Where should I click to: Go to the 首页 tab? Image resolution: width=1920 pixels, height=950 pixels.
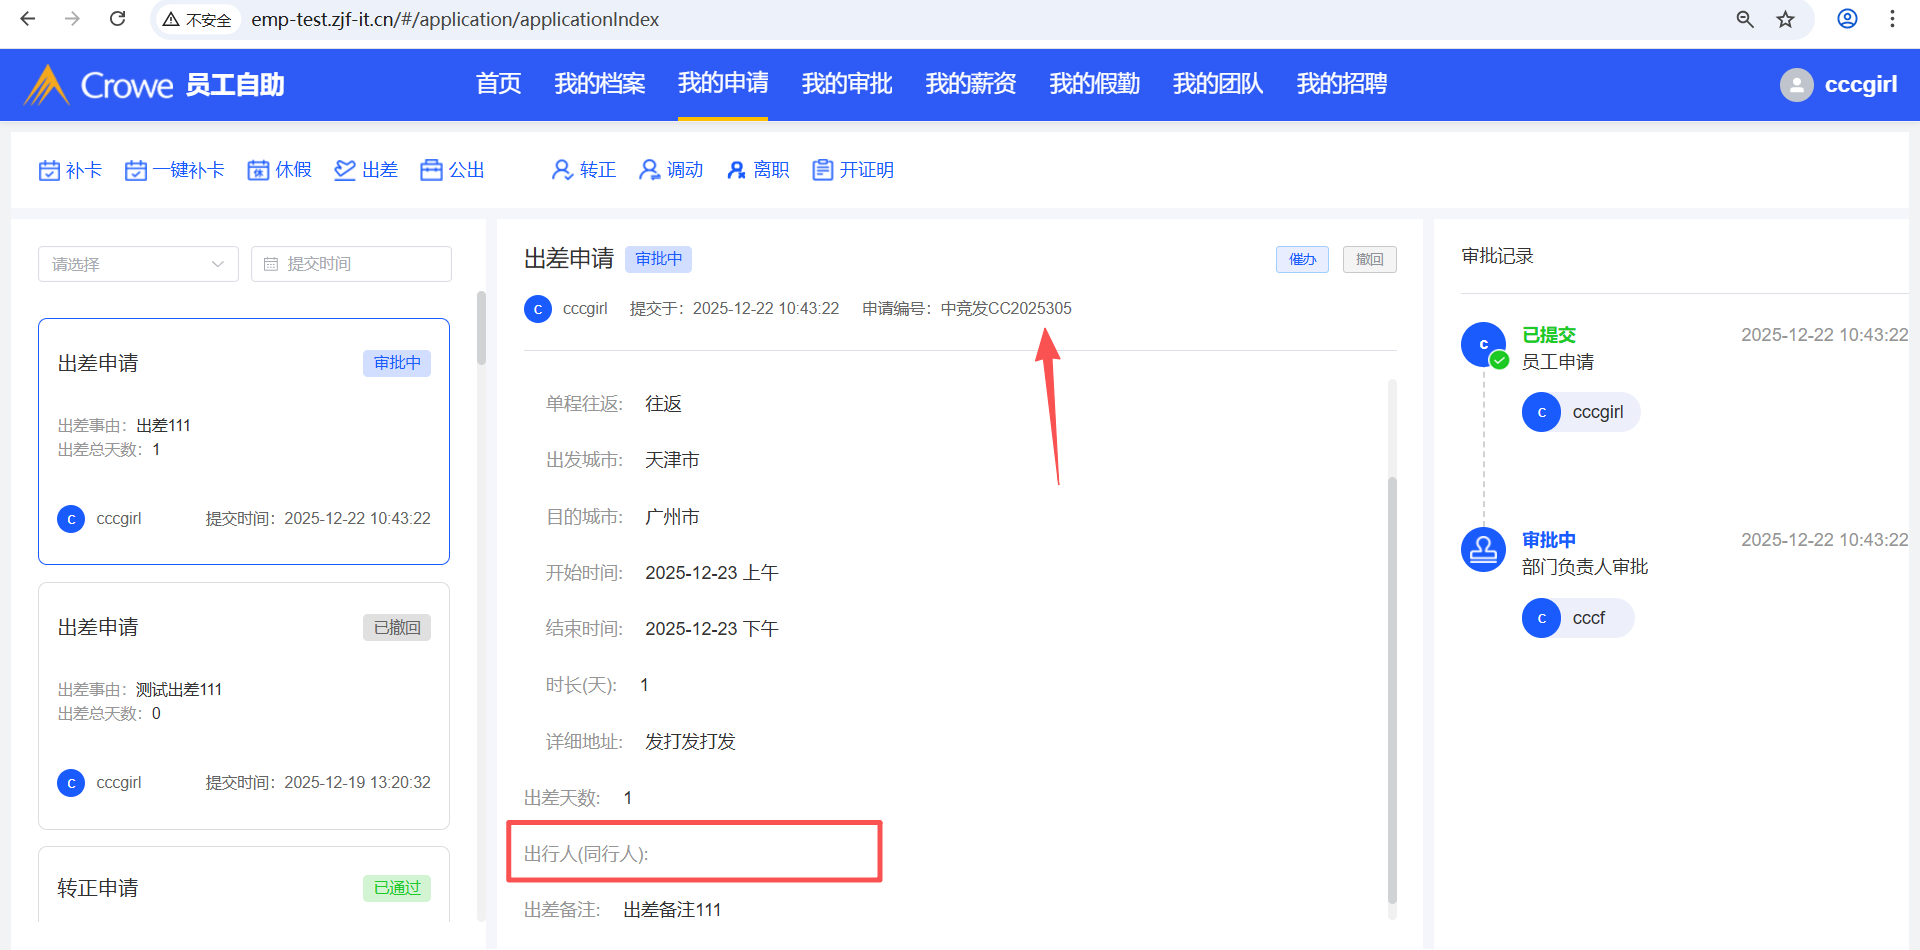pyautogui.click(x=499, y=84)
